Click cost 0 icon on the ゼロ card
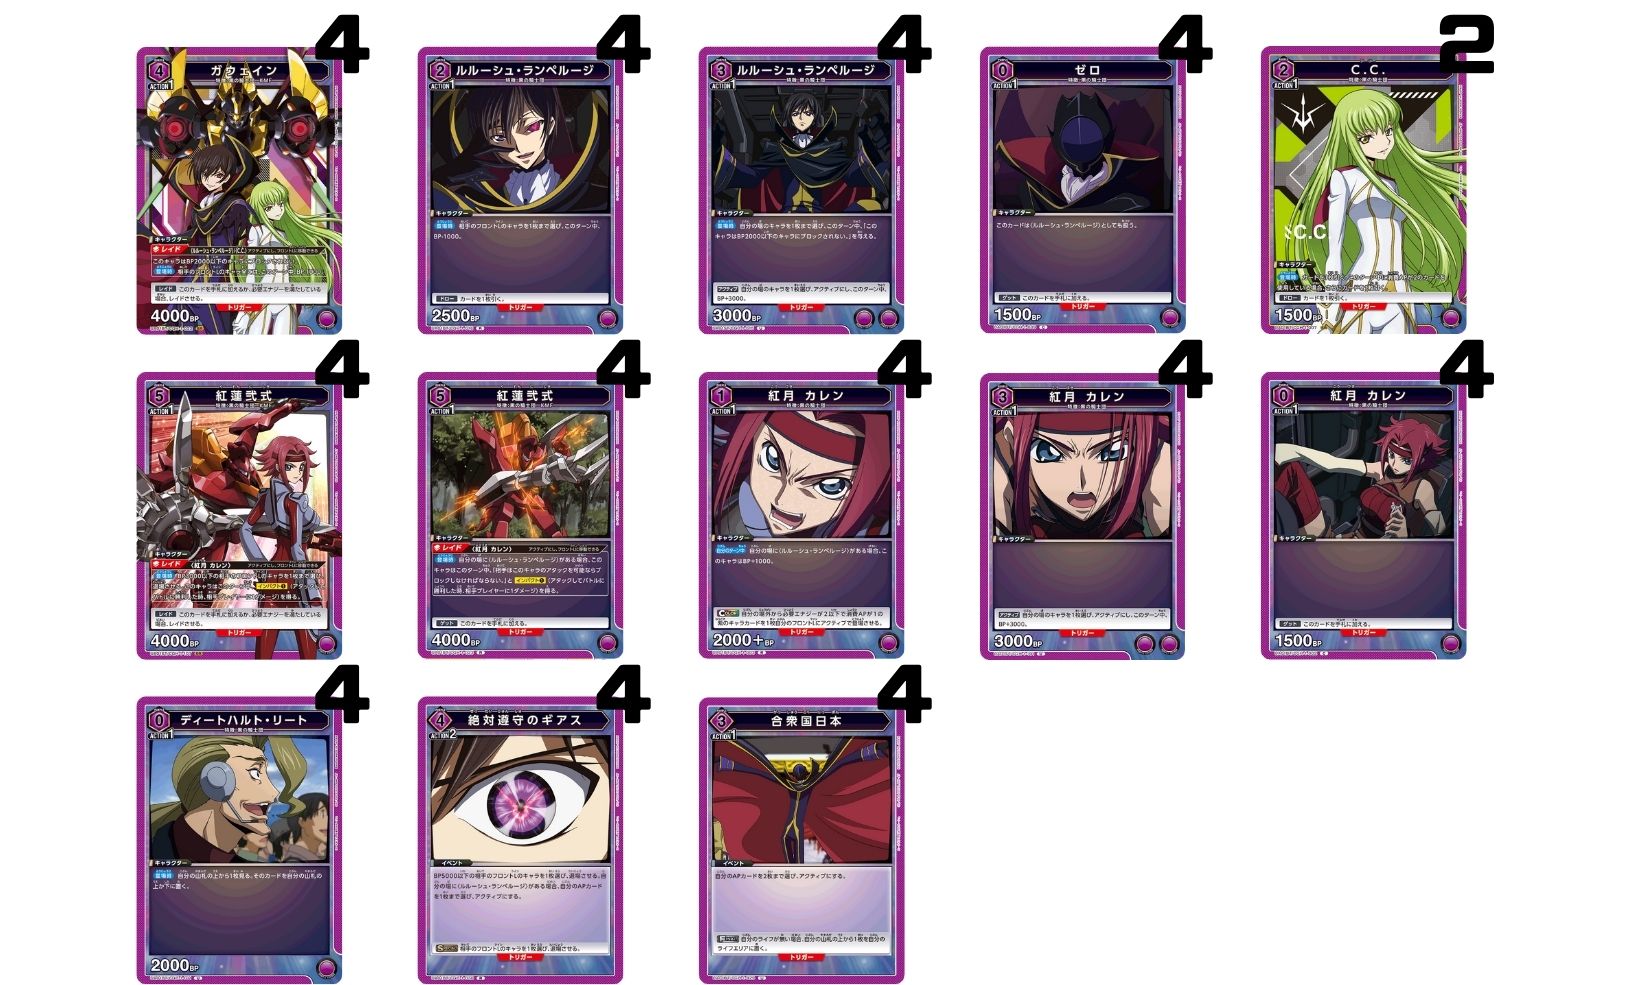1650x985 pixels. 1002,70
